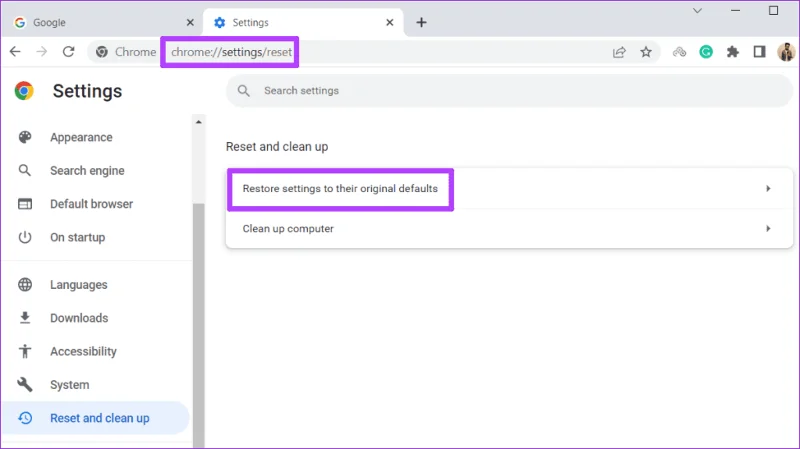Click the Accessibility person icon

pos(24,351)
